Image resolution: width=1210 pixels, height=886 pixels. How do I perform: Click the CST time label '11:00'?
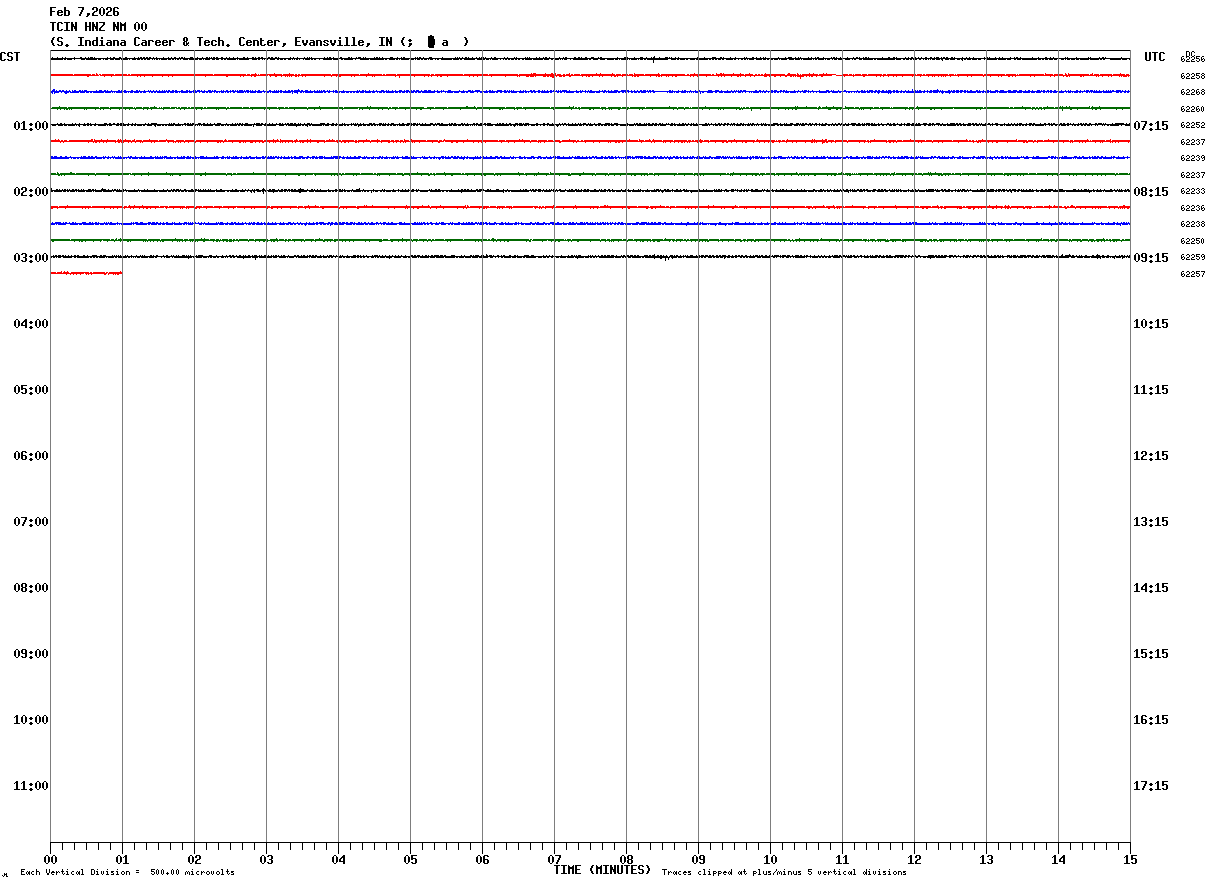click(31, 786)
